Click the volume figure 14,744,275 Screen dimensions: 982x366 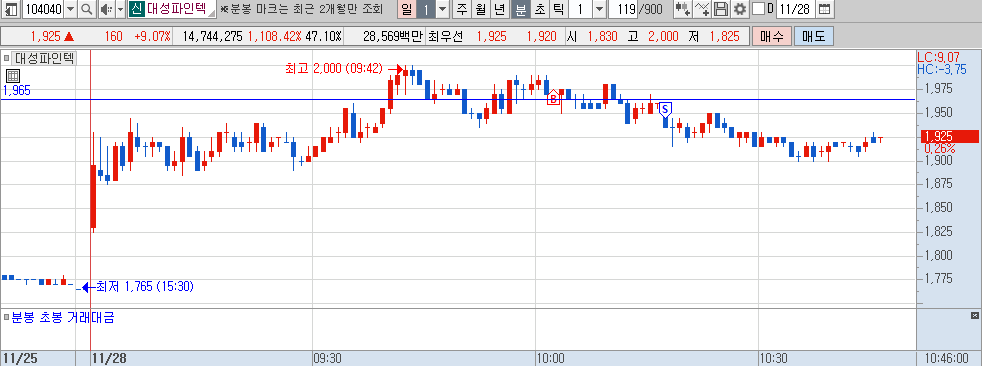(x=212, y=36)
